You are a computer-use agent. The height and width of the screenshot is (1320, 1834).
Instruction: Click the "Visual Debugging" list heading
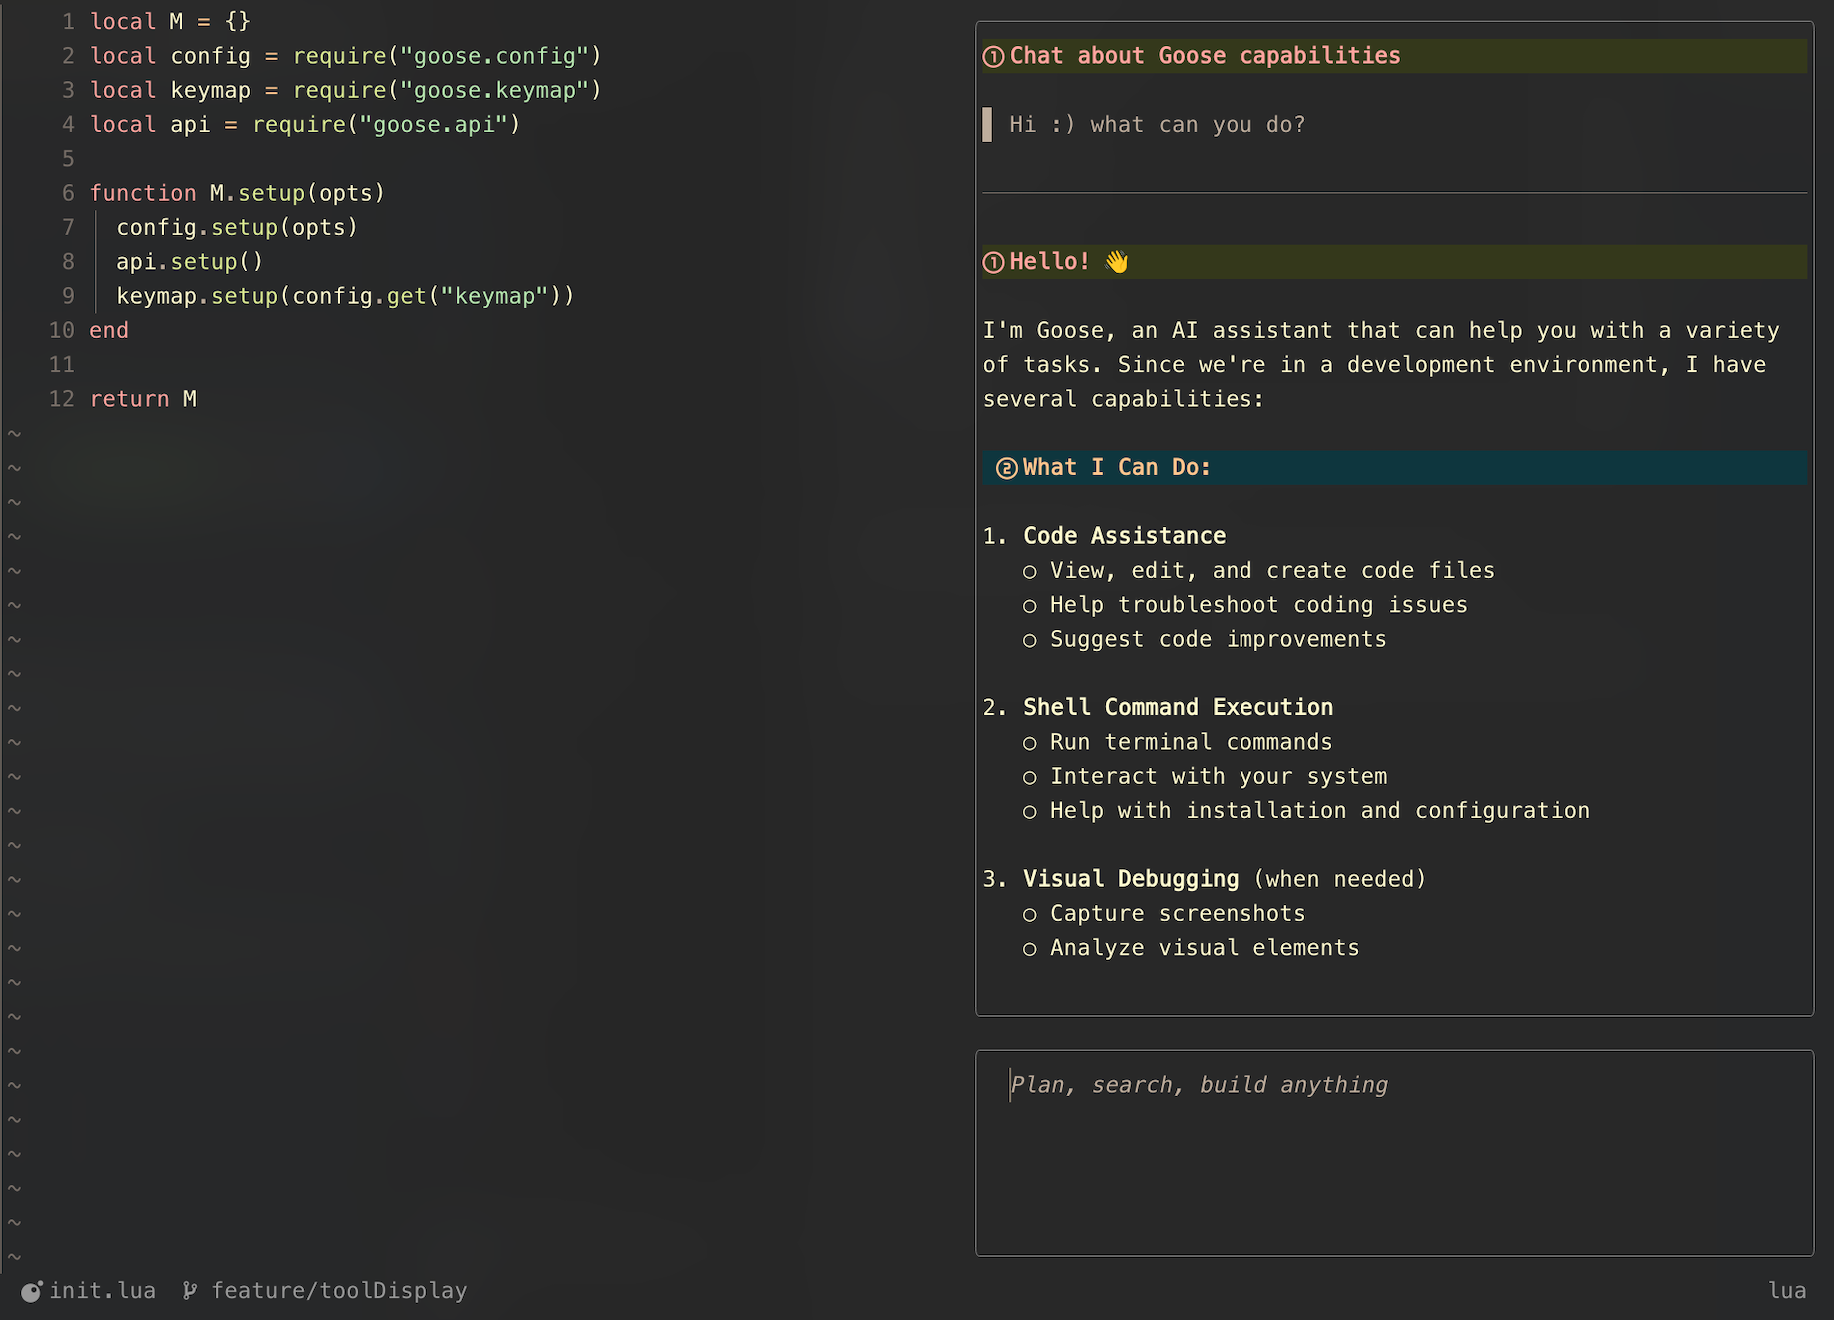tap(1130, 879)
